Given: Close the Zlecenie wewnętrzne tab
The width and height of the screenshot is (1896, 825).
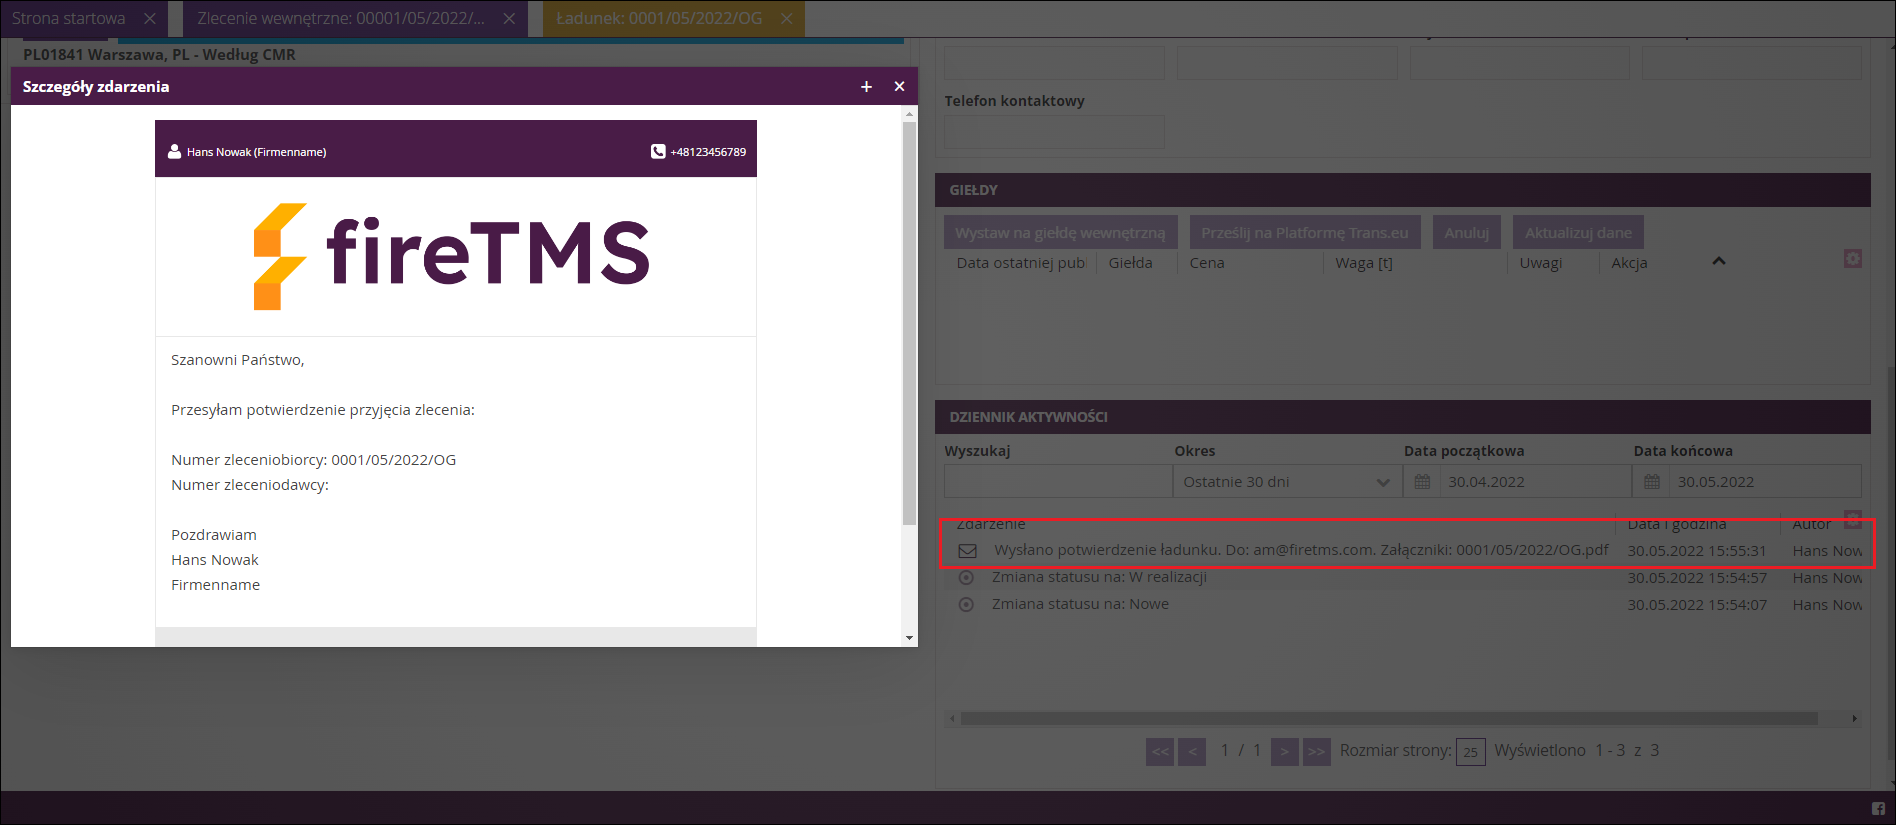Looking at the screenshot, I should coord(509,18).
